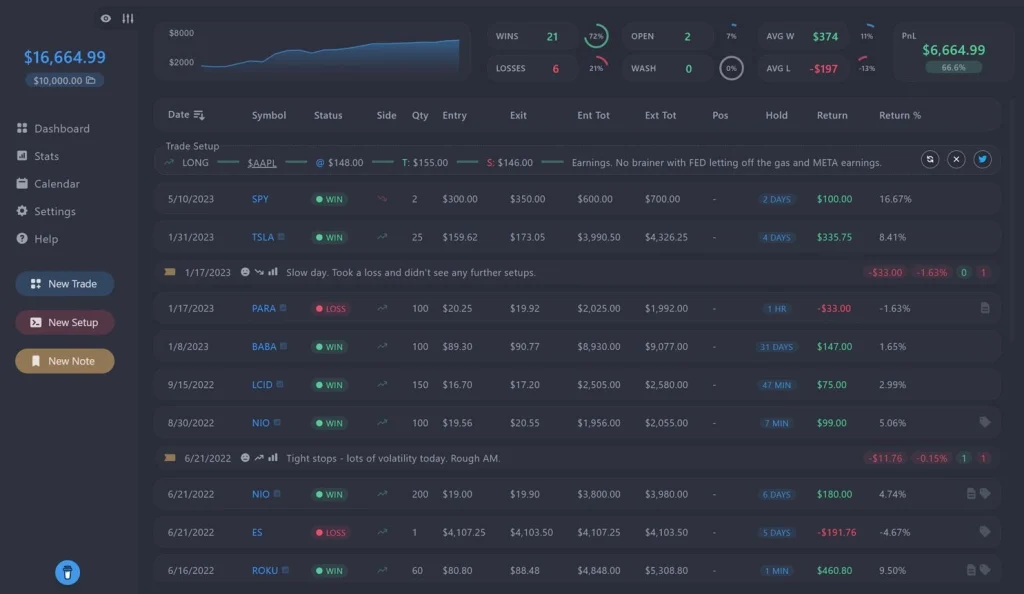Open Stats from the sidebar
1024x594 pixels.
pyautogui.click(x=23, y=156)
